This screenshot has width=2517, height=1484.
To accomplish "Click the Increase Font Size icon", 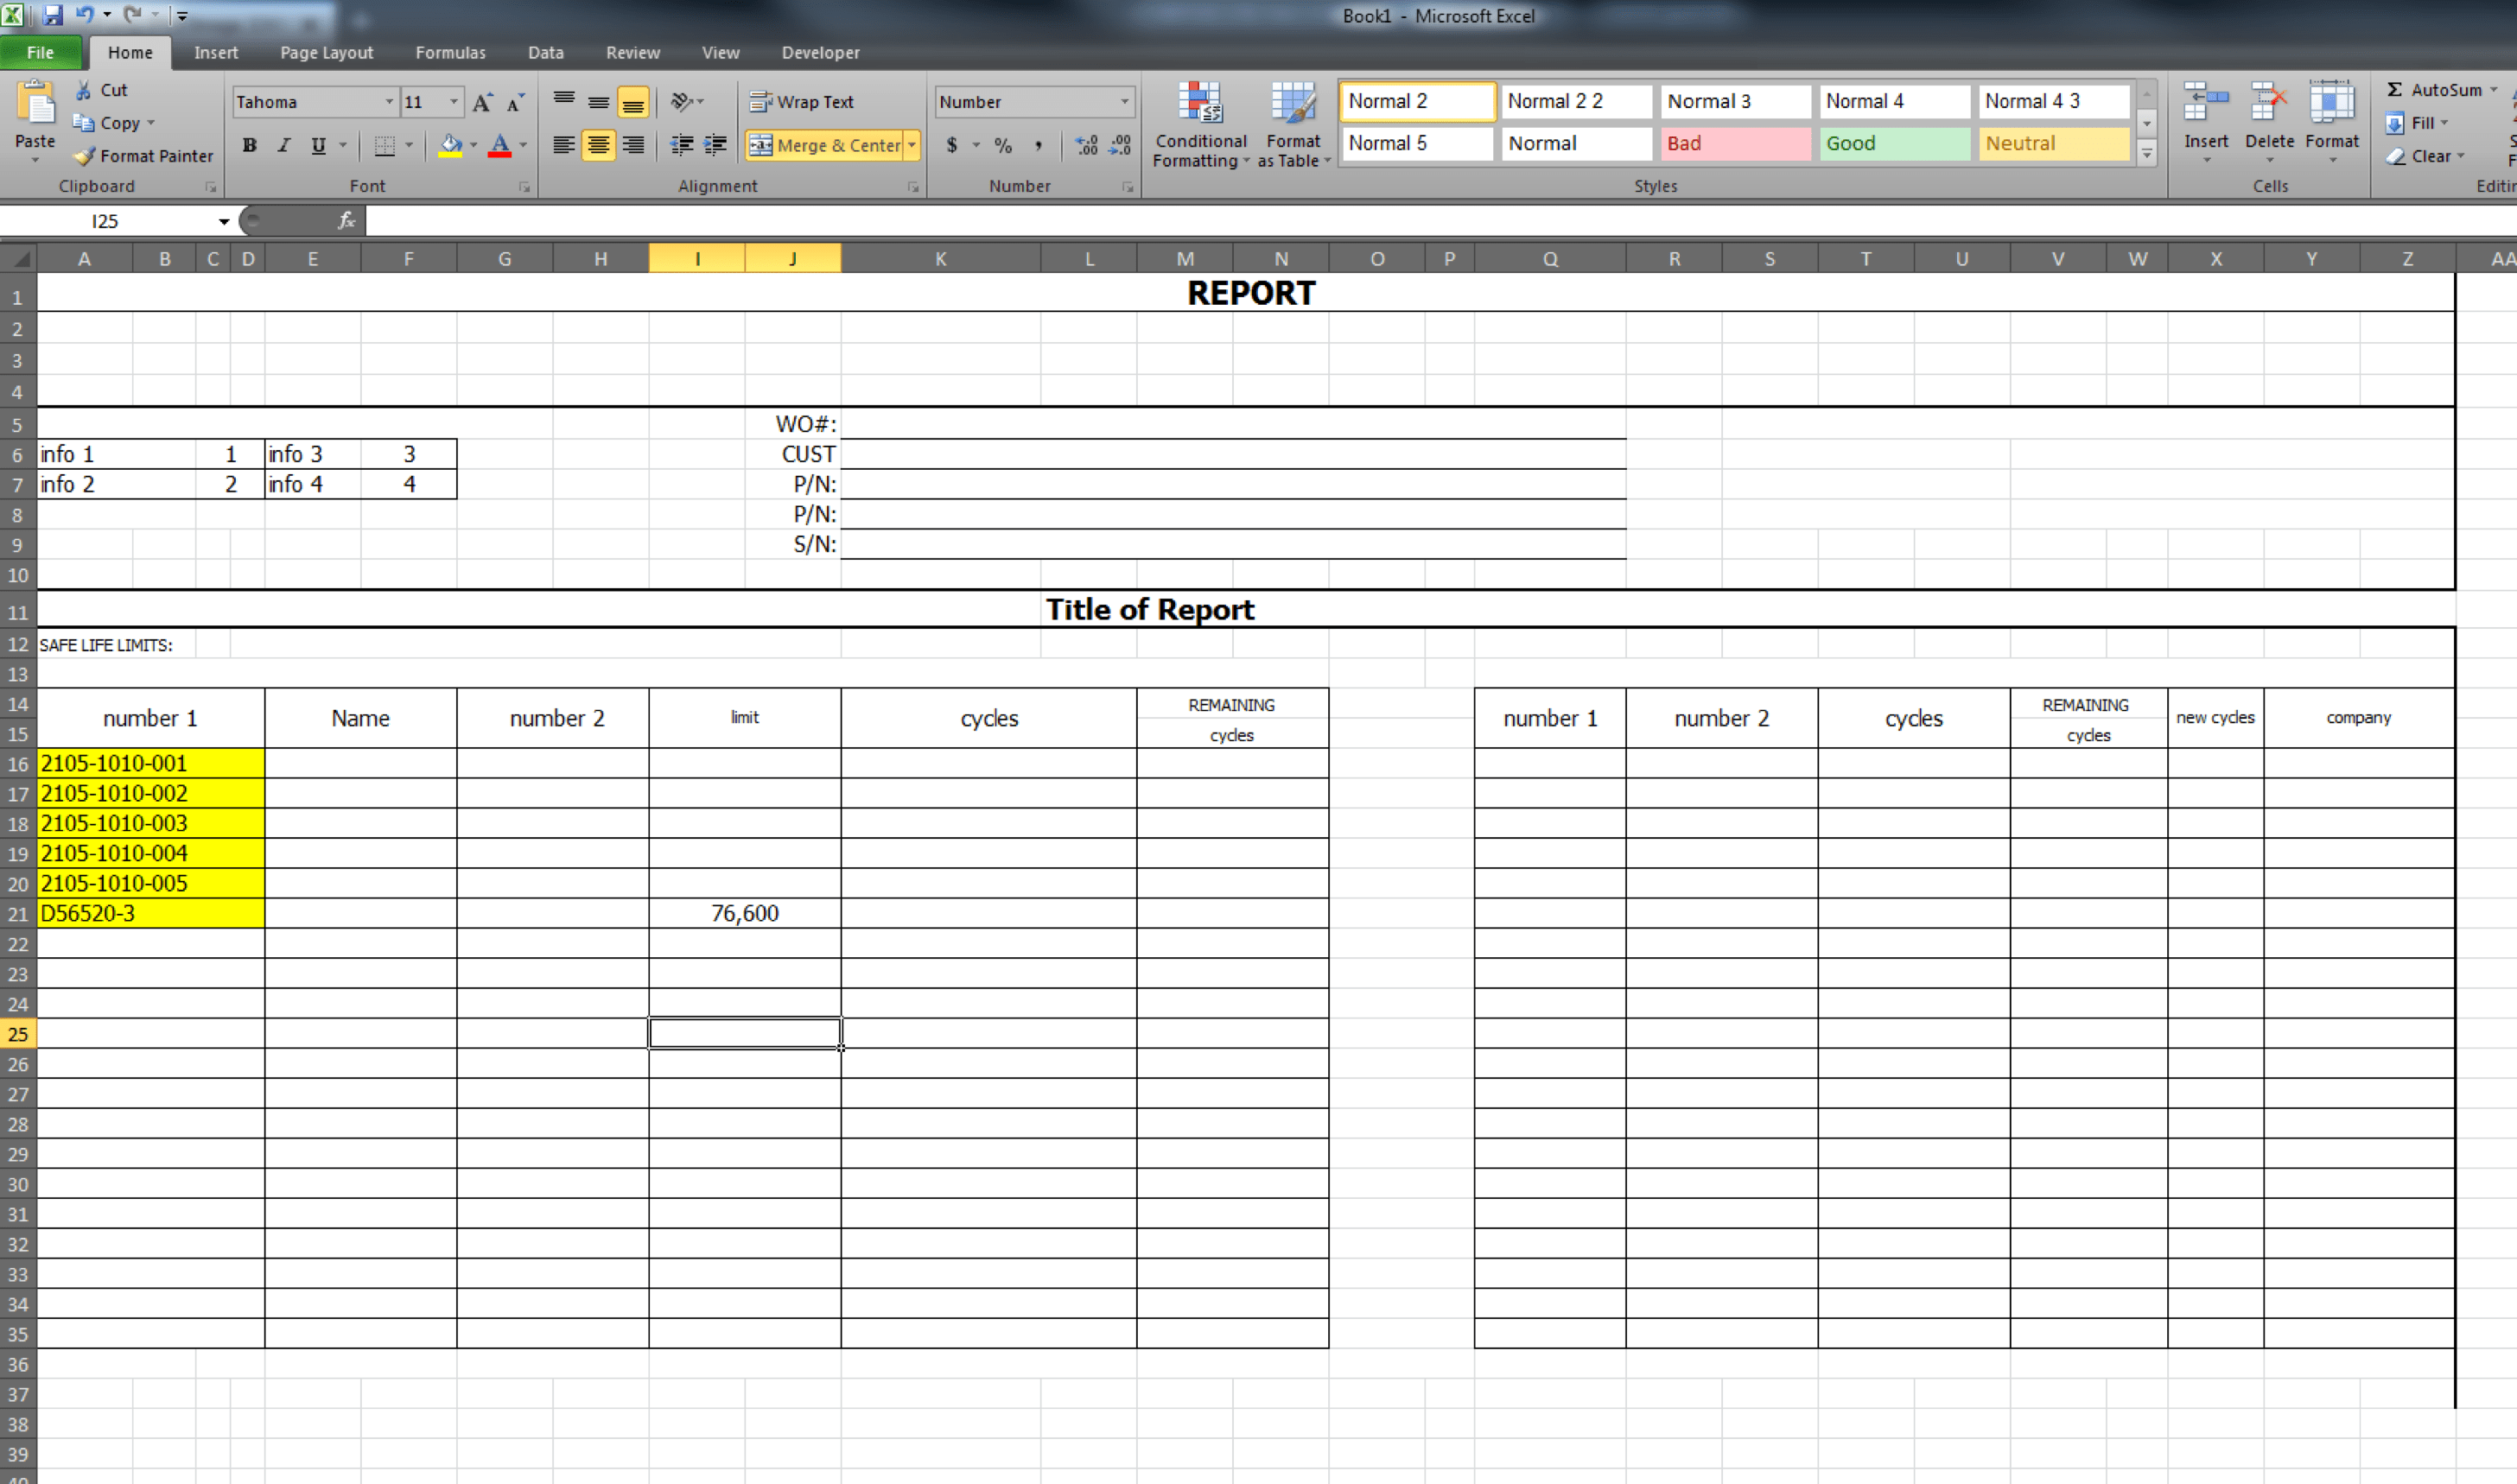I will pos(482,102).
